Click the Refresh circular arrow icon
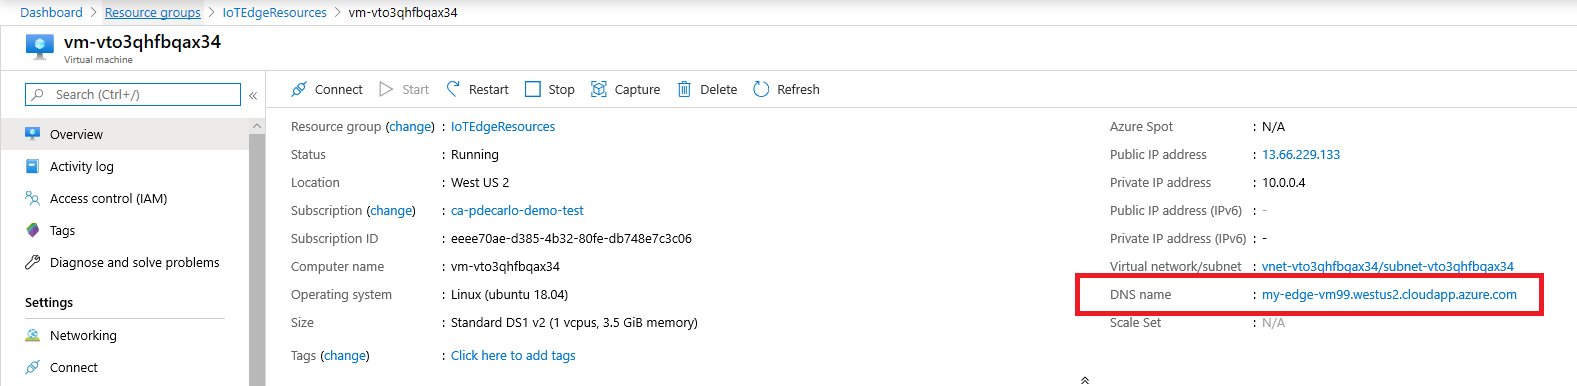1577x386 pixels. point(761,89)
